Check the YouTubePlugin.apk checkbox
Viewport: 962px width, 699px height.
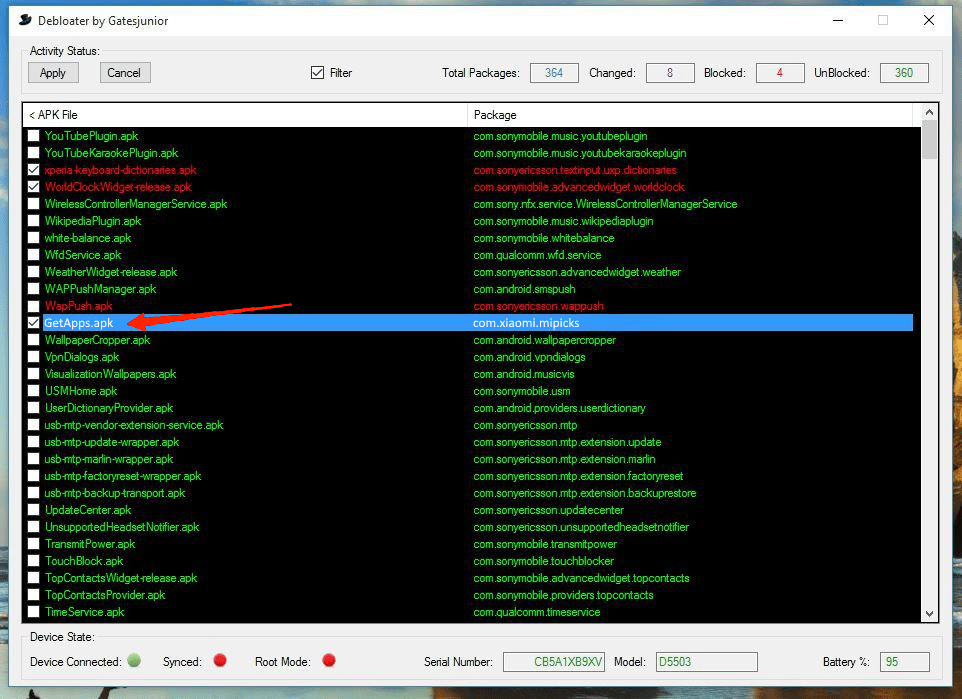coord(34,136)
